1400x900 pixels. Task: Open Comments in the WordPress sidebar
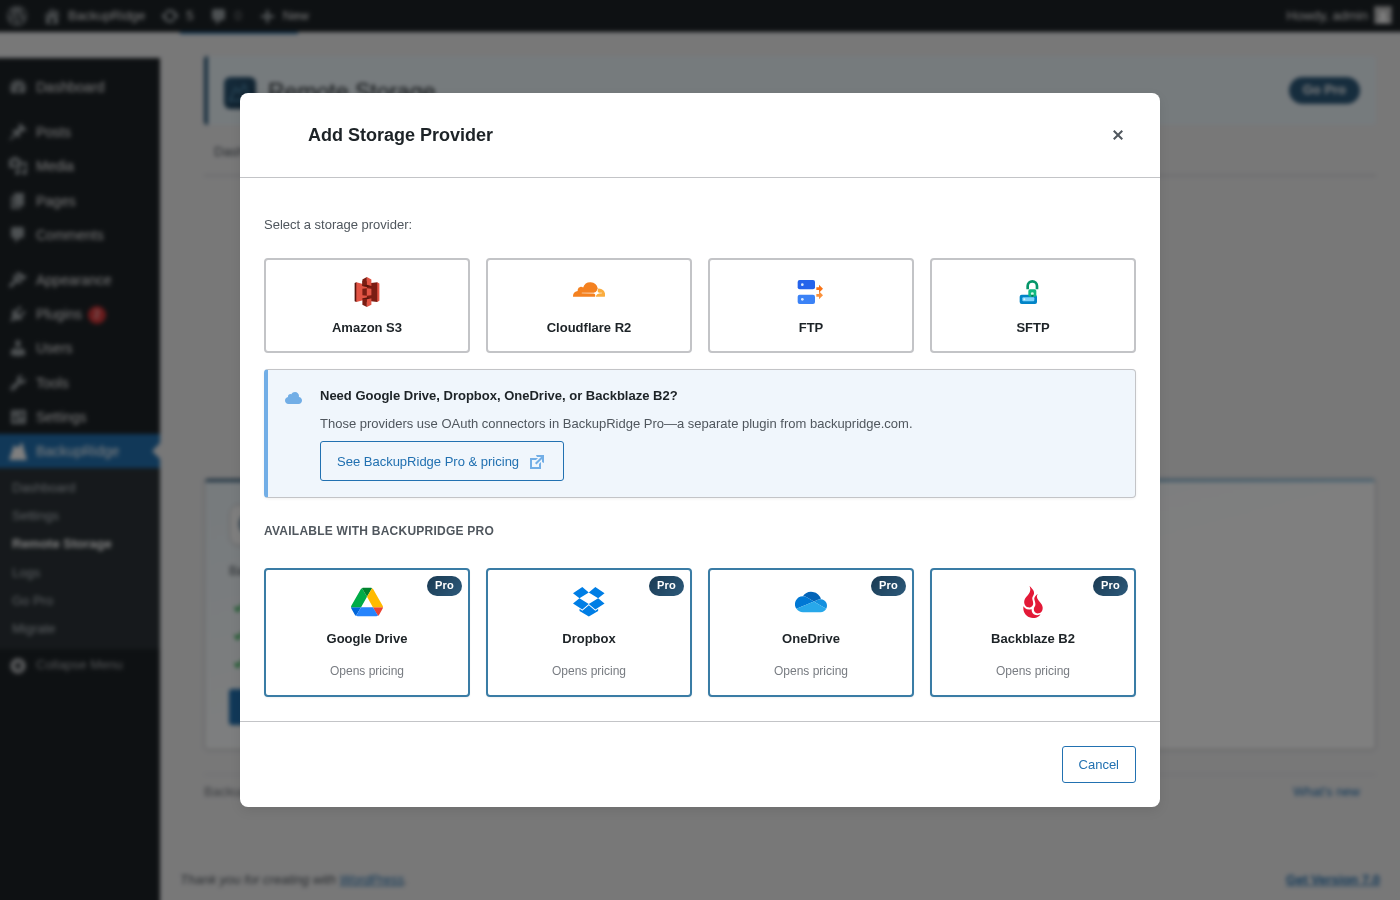tap(80, 235)
